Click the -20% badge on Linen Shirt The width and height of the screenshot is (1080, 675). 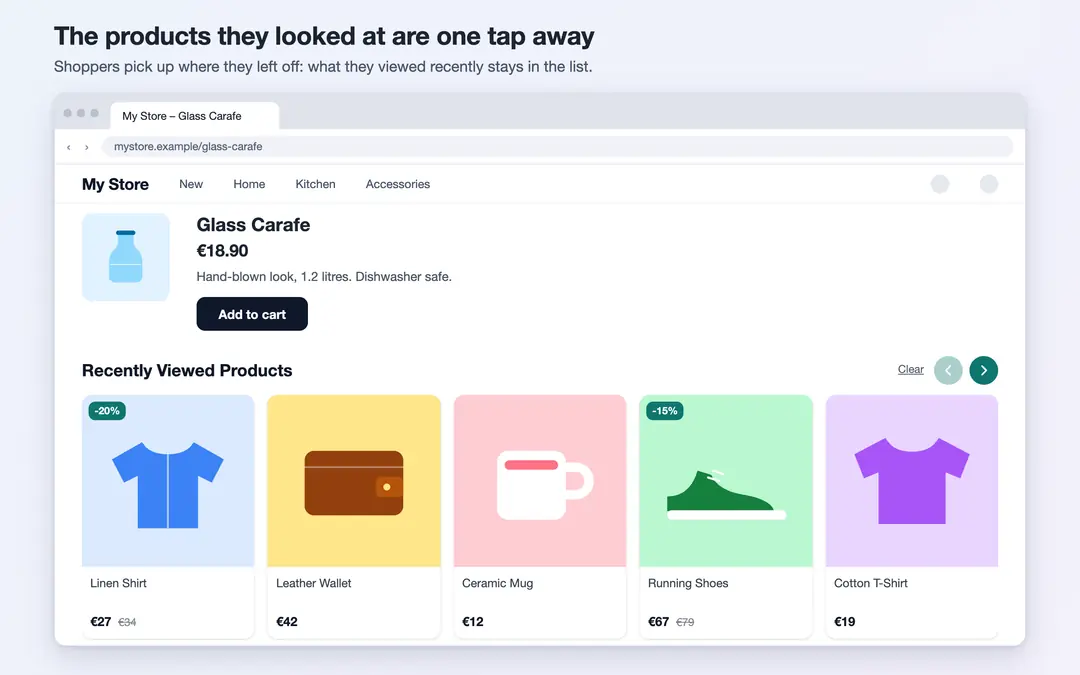[107, 411]
